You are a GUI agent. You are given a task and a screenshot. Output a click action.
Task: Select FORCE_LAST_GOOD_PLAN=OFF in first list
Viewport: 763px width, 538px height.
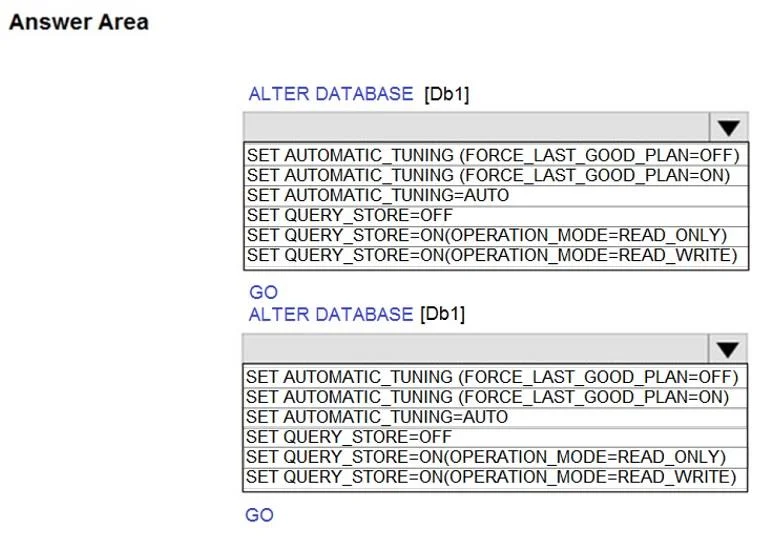pyautogui.click(x=496, y=156)
